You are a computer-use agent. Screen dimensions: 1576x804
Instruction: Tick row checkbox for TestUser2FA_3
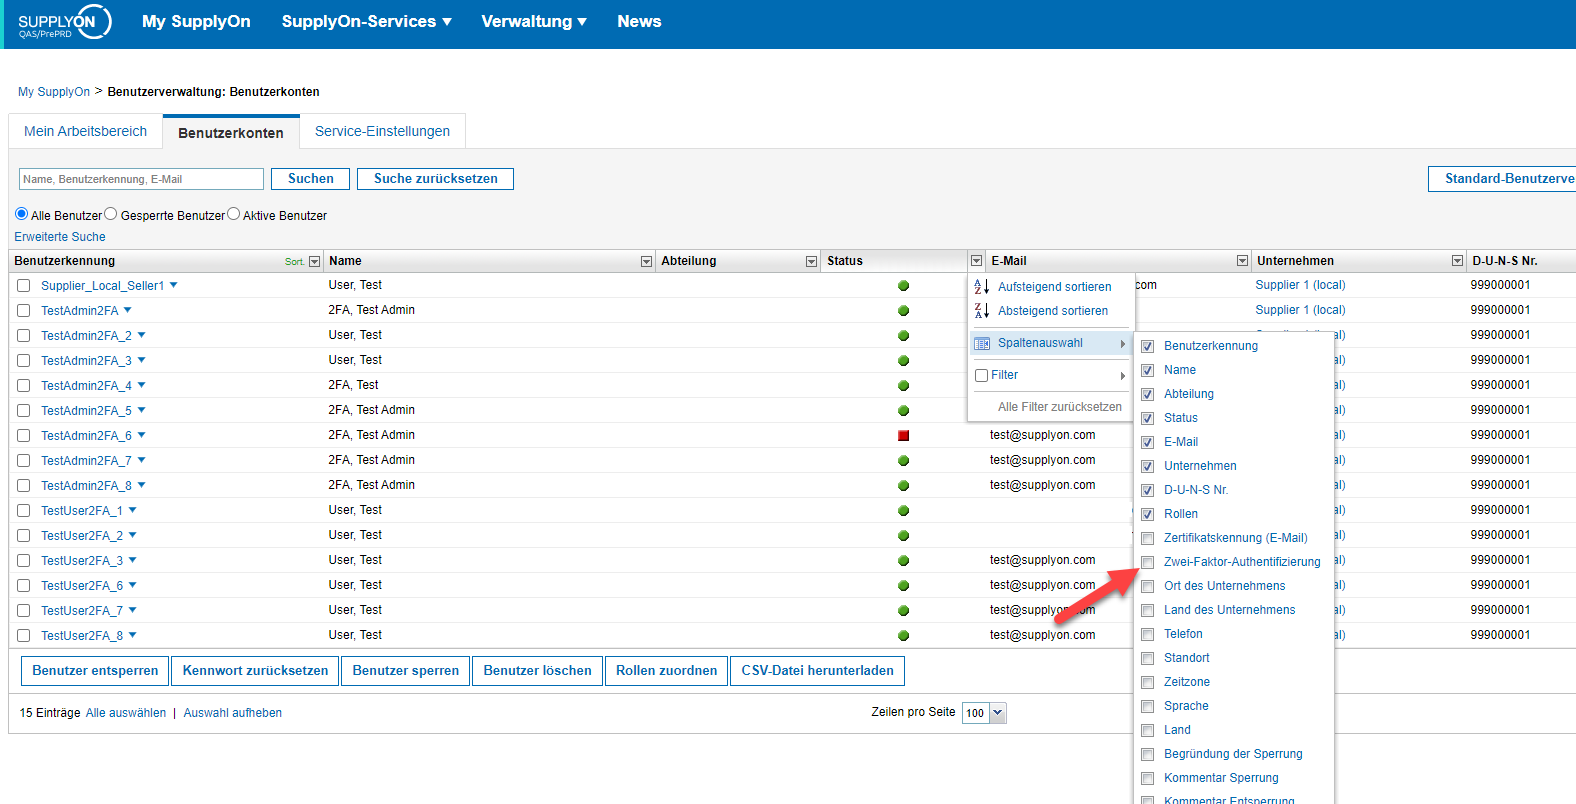point(24,561)
